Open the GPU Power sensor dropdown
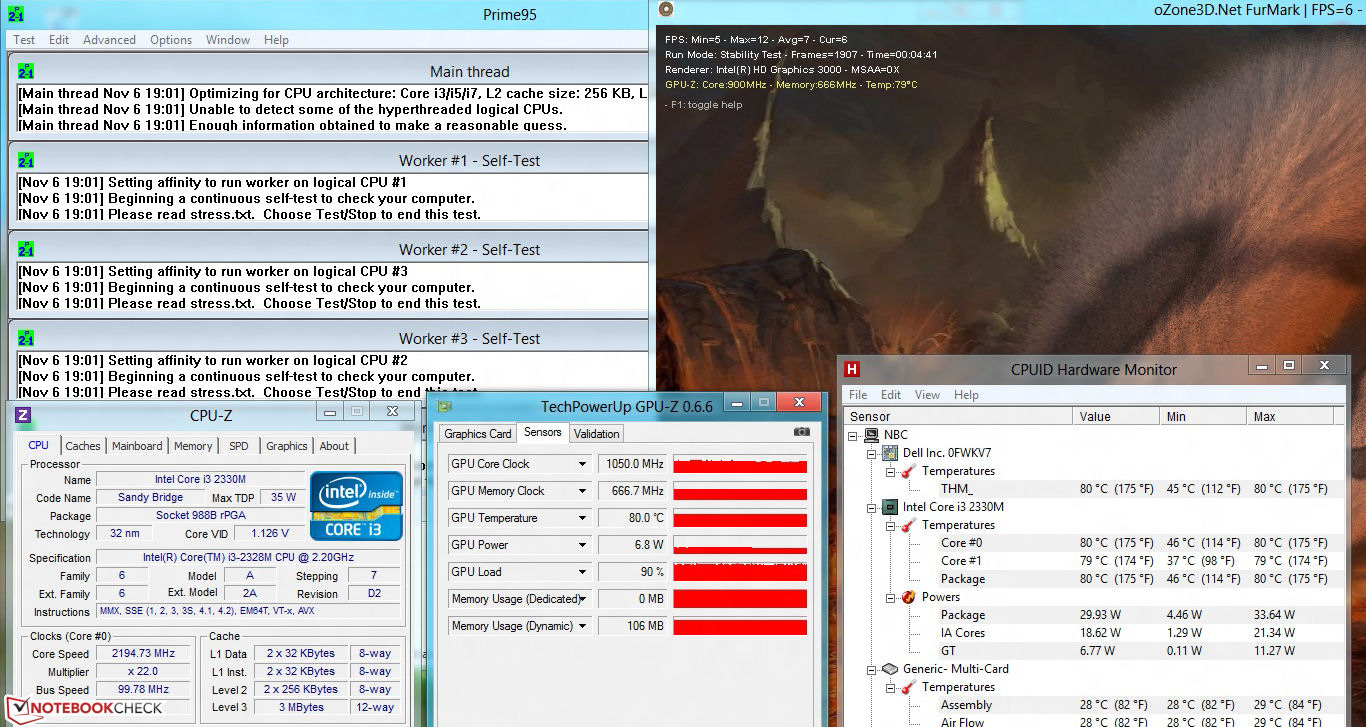1366x727 pixels. coord(582,545)
